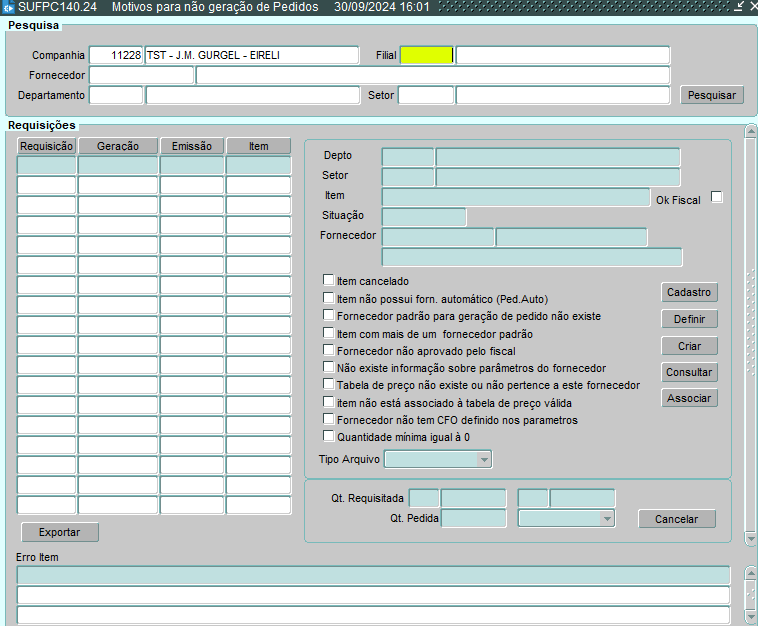Click the Fornecedor code field in Pesquisa
Image resolution: width=758 pixels, height=626 pixels.
pyautogui.click(x=141, y=75)
